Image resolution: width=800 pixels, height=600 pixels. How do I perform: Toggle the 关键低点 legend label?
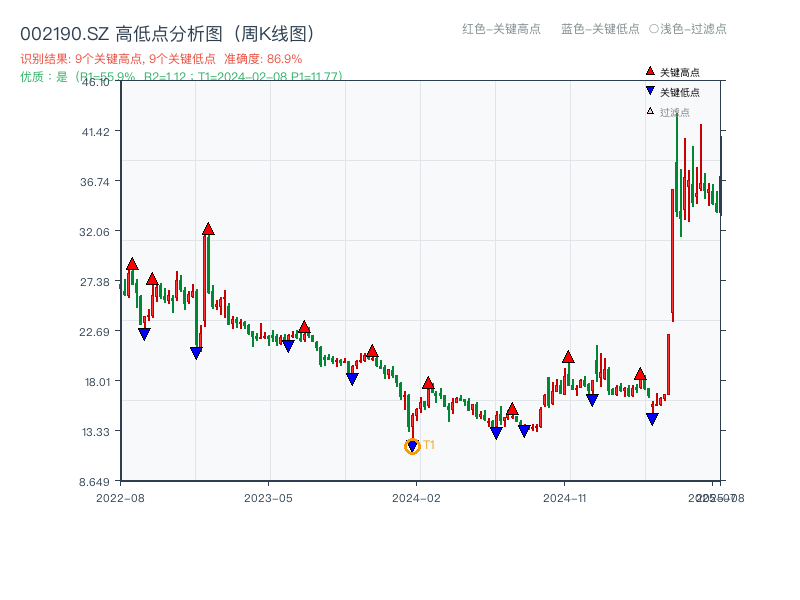point(680,92)
